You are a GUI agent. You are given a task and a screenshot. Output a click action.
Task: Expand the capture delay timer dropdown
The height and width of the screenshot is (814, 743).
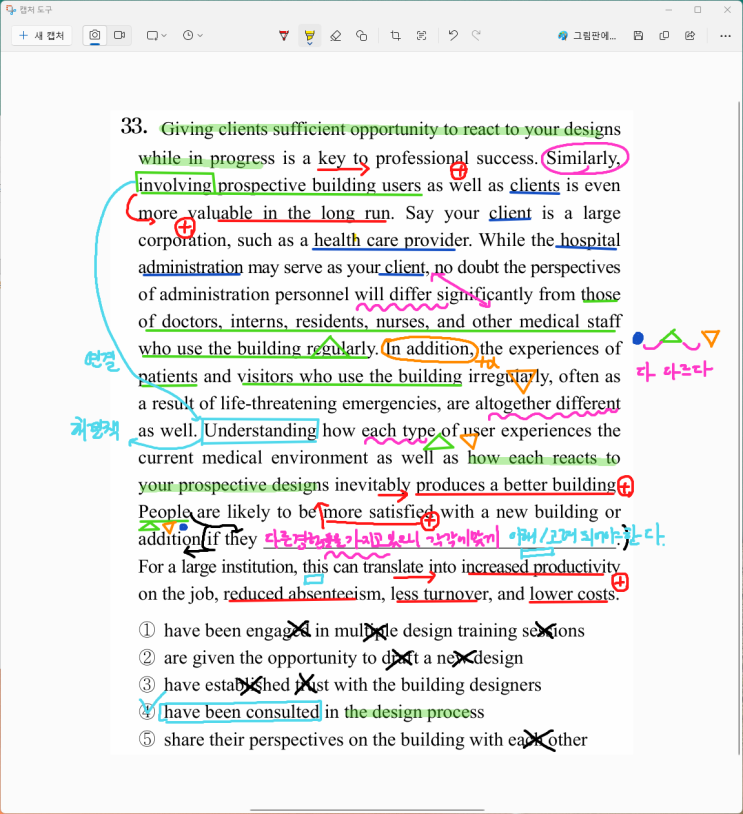click(193, 35)
